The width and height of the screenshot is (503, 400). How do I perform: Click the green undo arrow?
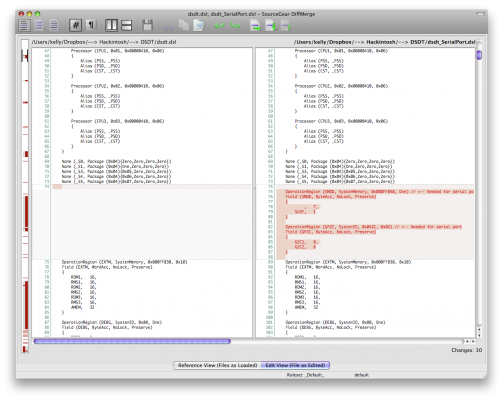(219, 25)
